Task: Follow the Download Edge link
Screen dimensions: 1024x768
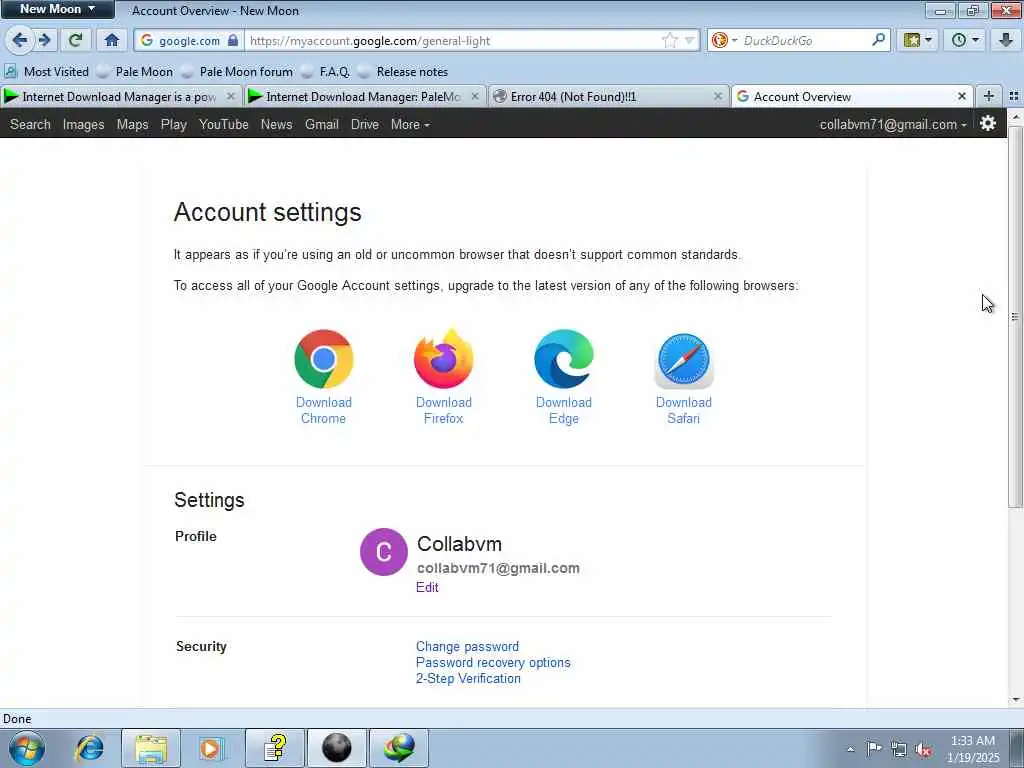Action: pos(564,410)
